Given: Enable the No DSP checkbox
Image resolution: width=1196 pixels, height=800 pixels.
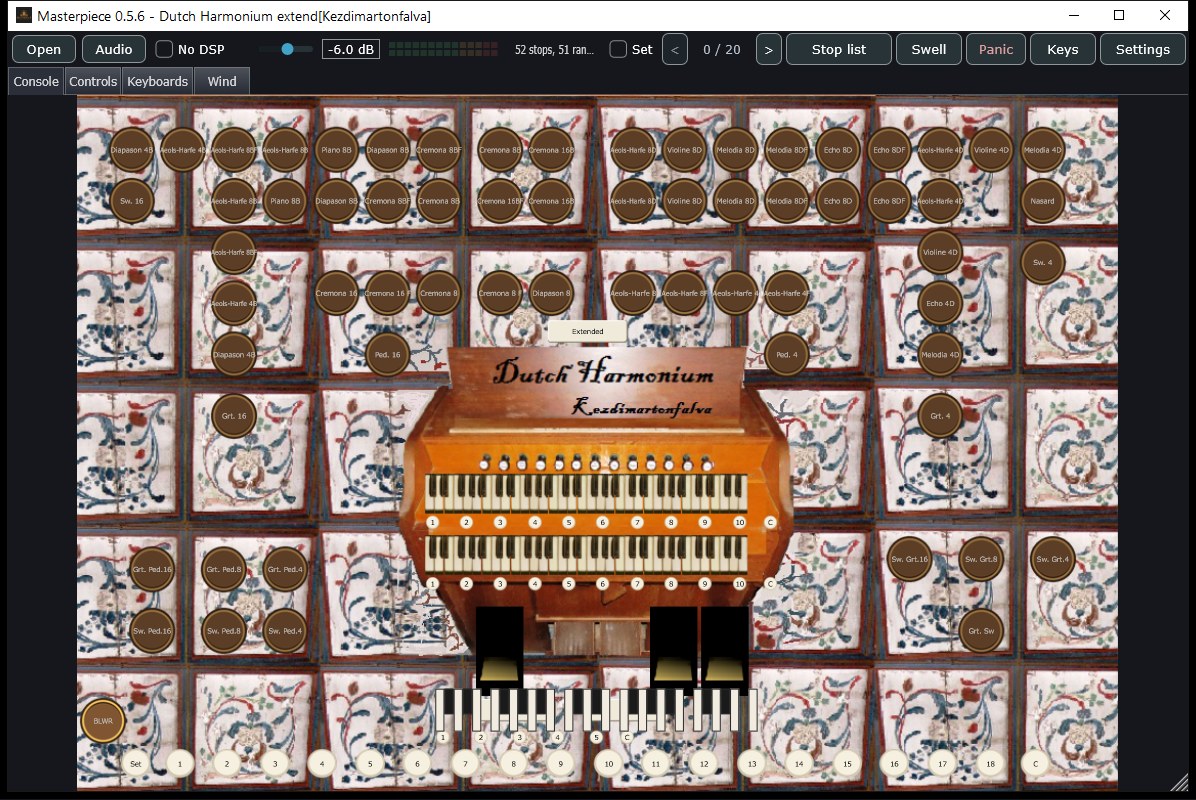Looking at the screenshot, I should (x=164, y=50).
